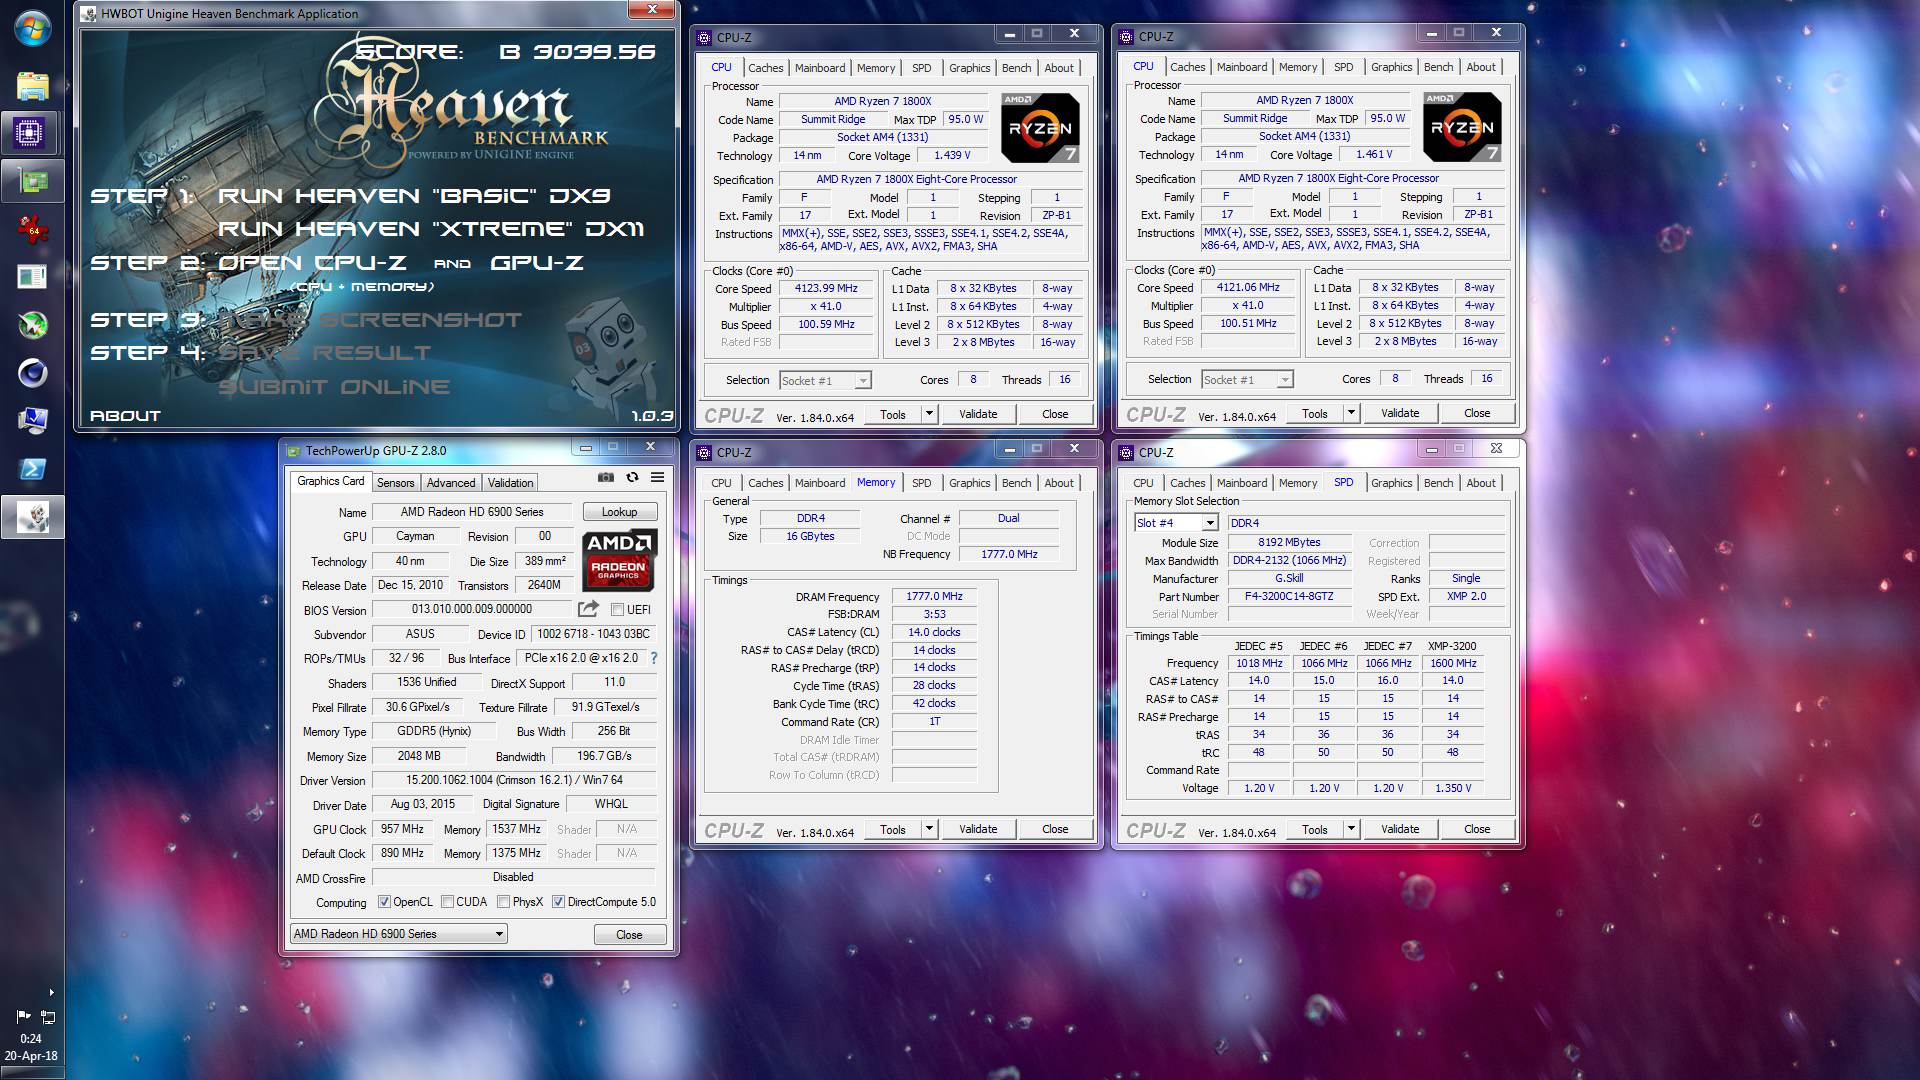
Task: Click the Part Number field F4-3200C14-8GTZ
Action: pyautogui.click(x=1289, y=597)
